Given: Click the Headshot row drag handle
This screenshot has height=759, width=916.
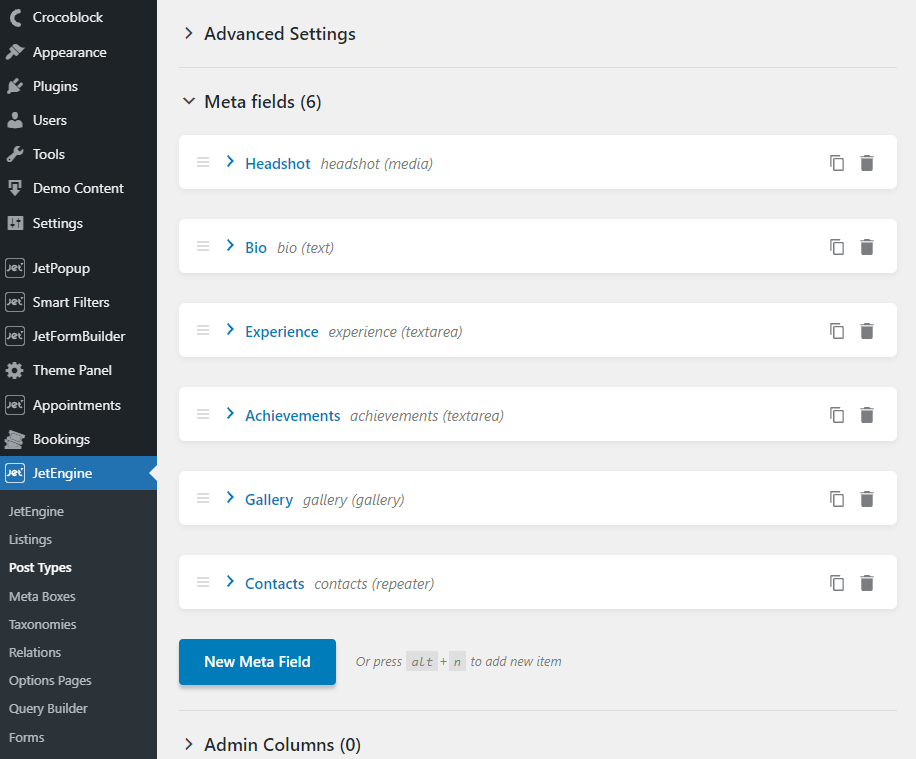Looking at the screenshot, I should click(203, 162).
